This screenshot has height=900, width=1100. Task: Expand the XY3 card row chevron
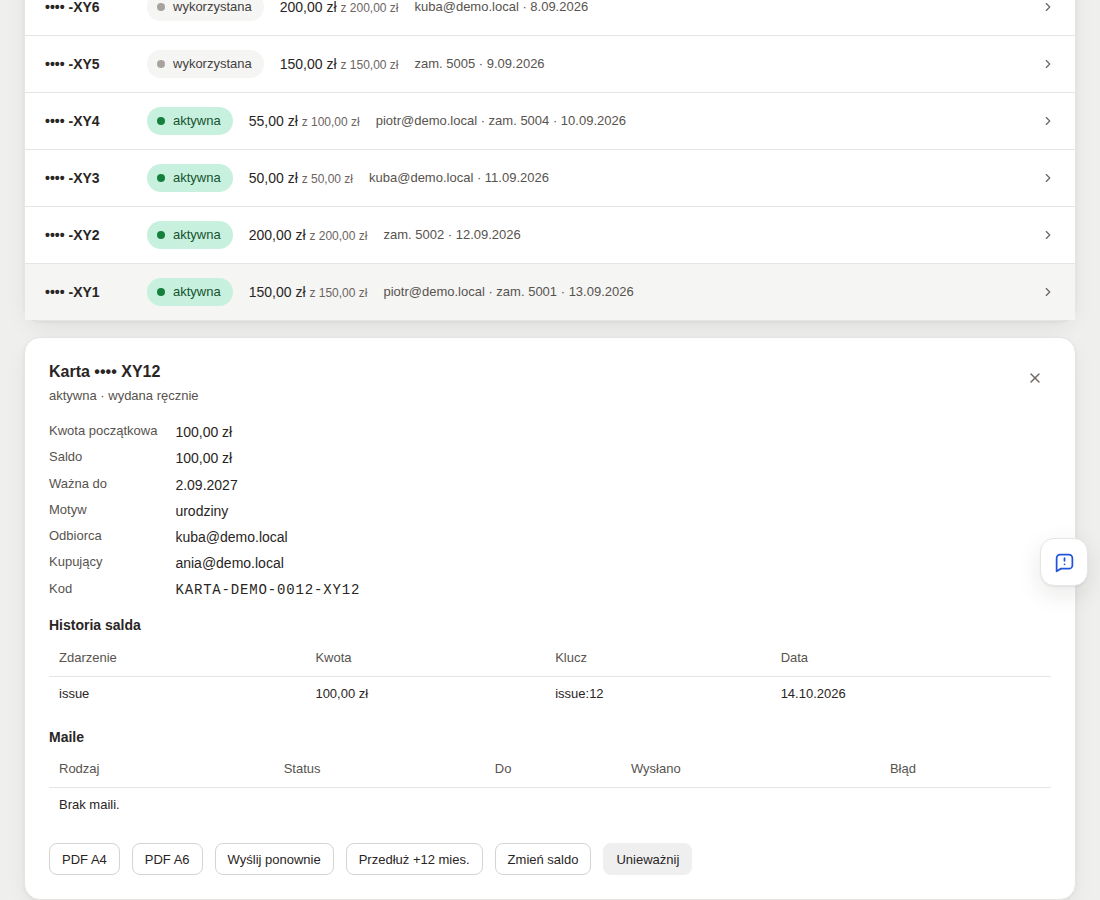1047,178
